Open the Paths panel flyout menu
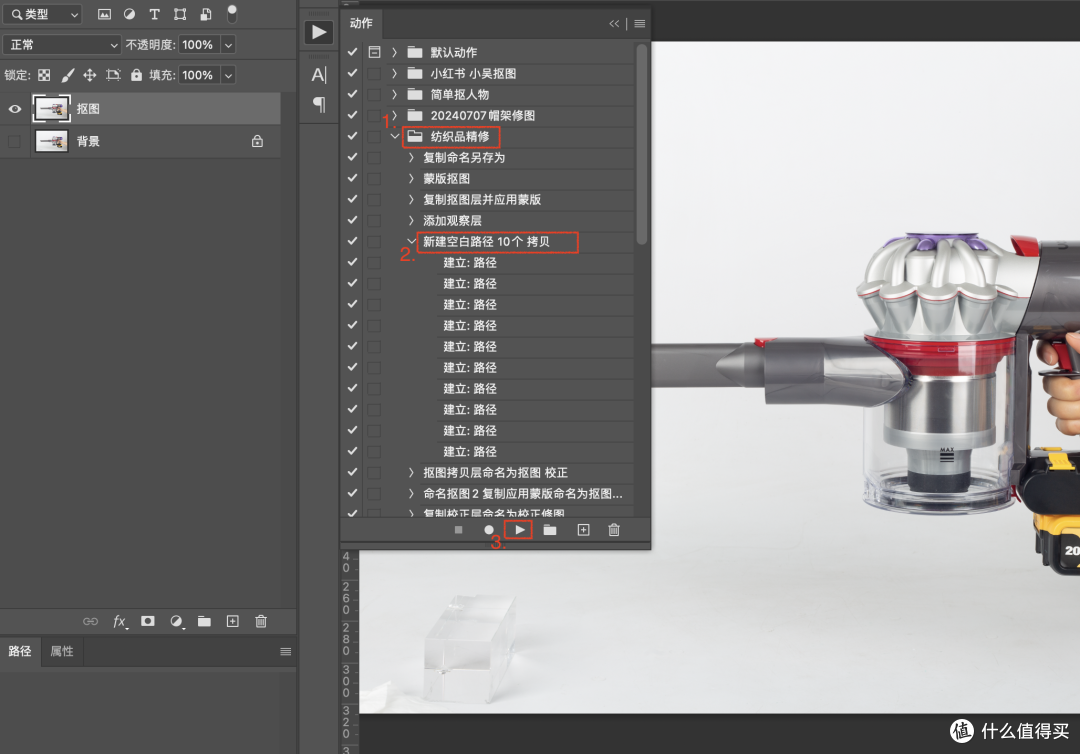Image resolution: width=1080 pixels, height=754 pixels. [x=286, y=651]
